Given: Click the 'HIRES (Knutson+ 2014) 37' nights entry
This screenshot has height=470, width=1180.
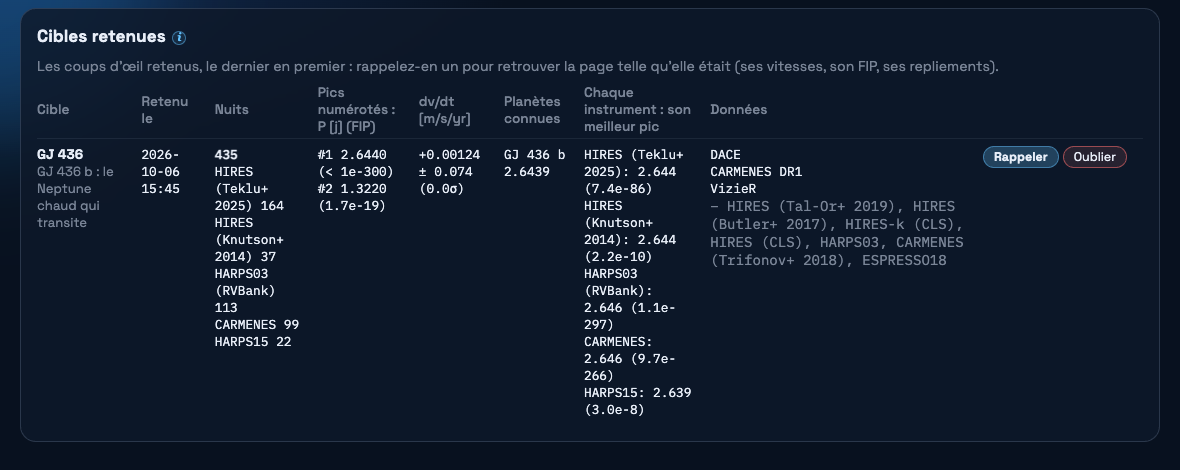Looking at the screenshot, I should [248, 240].
